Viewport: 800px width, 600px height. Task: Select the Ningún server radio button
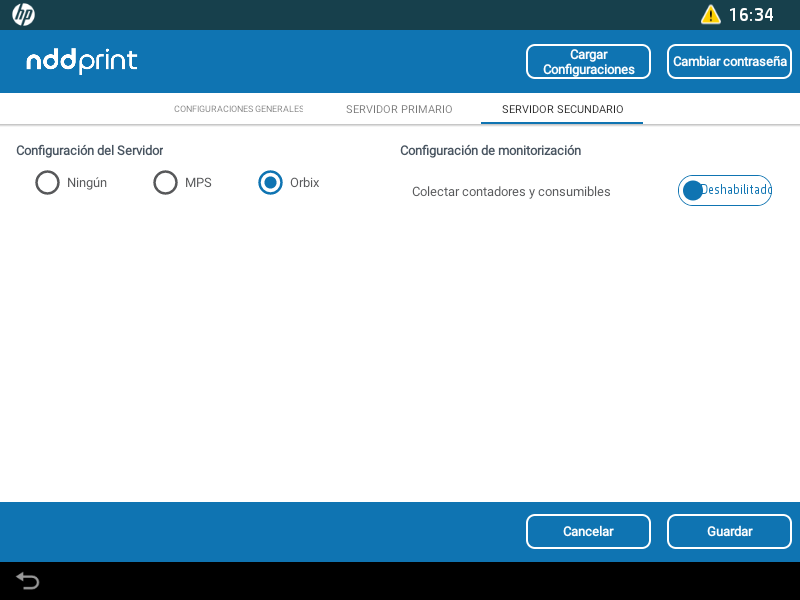pos(47,183)
